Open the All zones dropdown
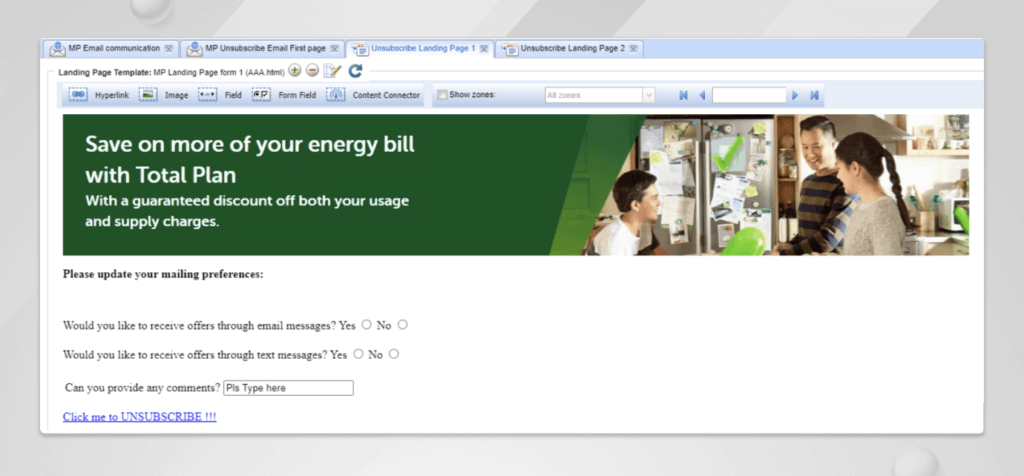This screenshot has height=476, width=1024. pos(599,95)
